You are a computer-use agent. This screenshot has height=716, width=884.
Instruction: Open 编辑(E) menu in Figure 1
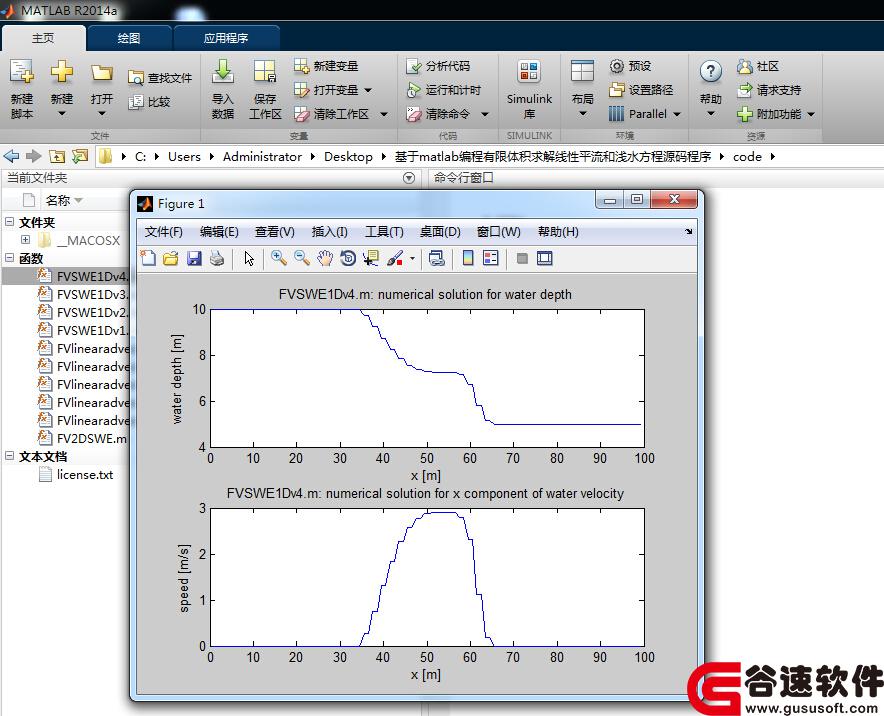219,232
